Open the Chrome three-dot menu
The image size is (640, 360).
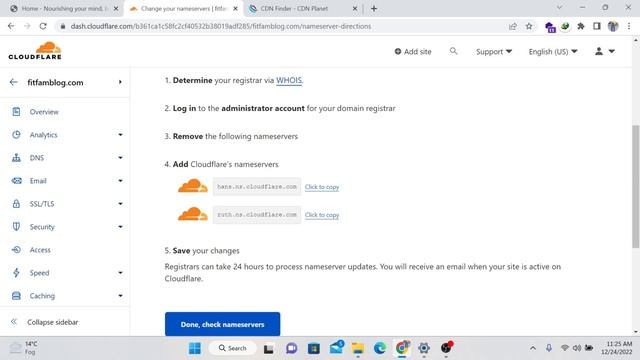pos(629,26)
